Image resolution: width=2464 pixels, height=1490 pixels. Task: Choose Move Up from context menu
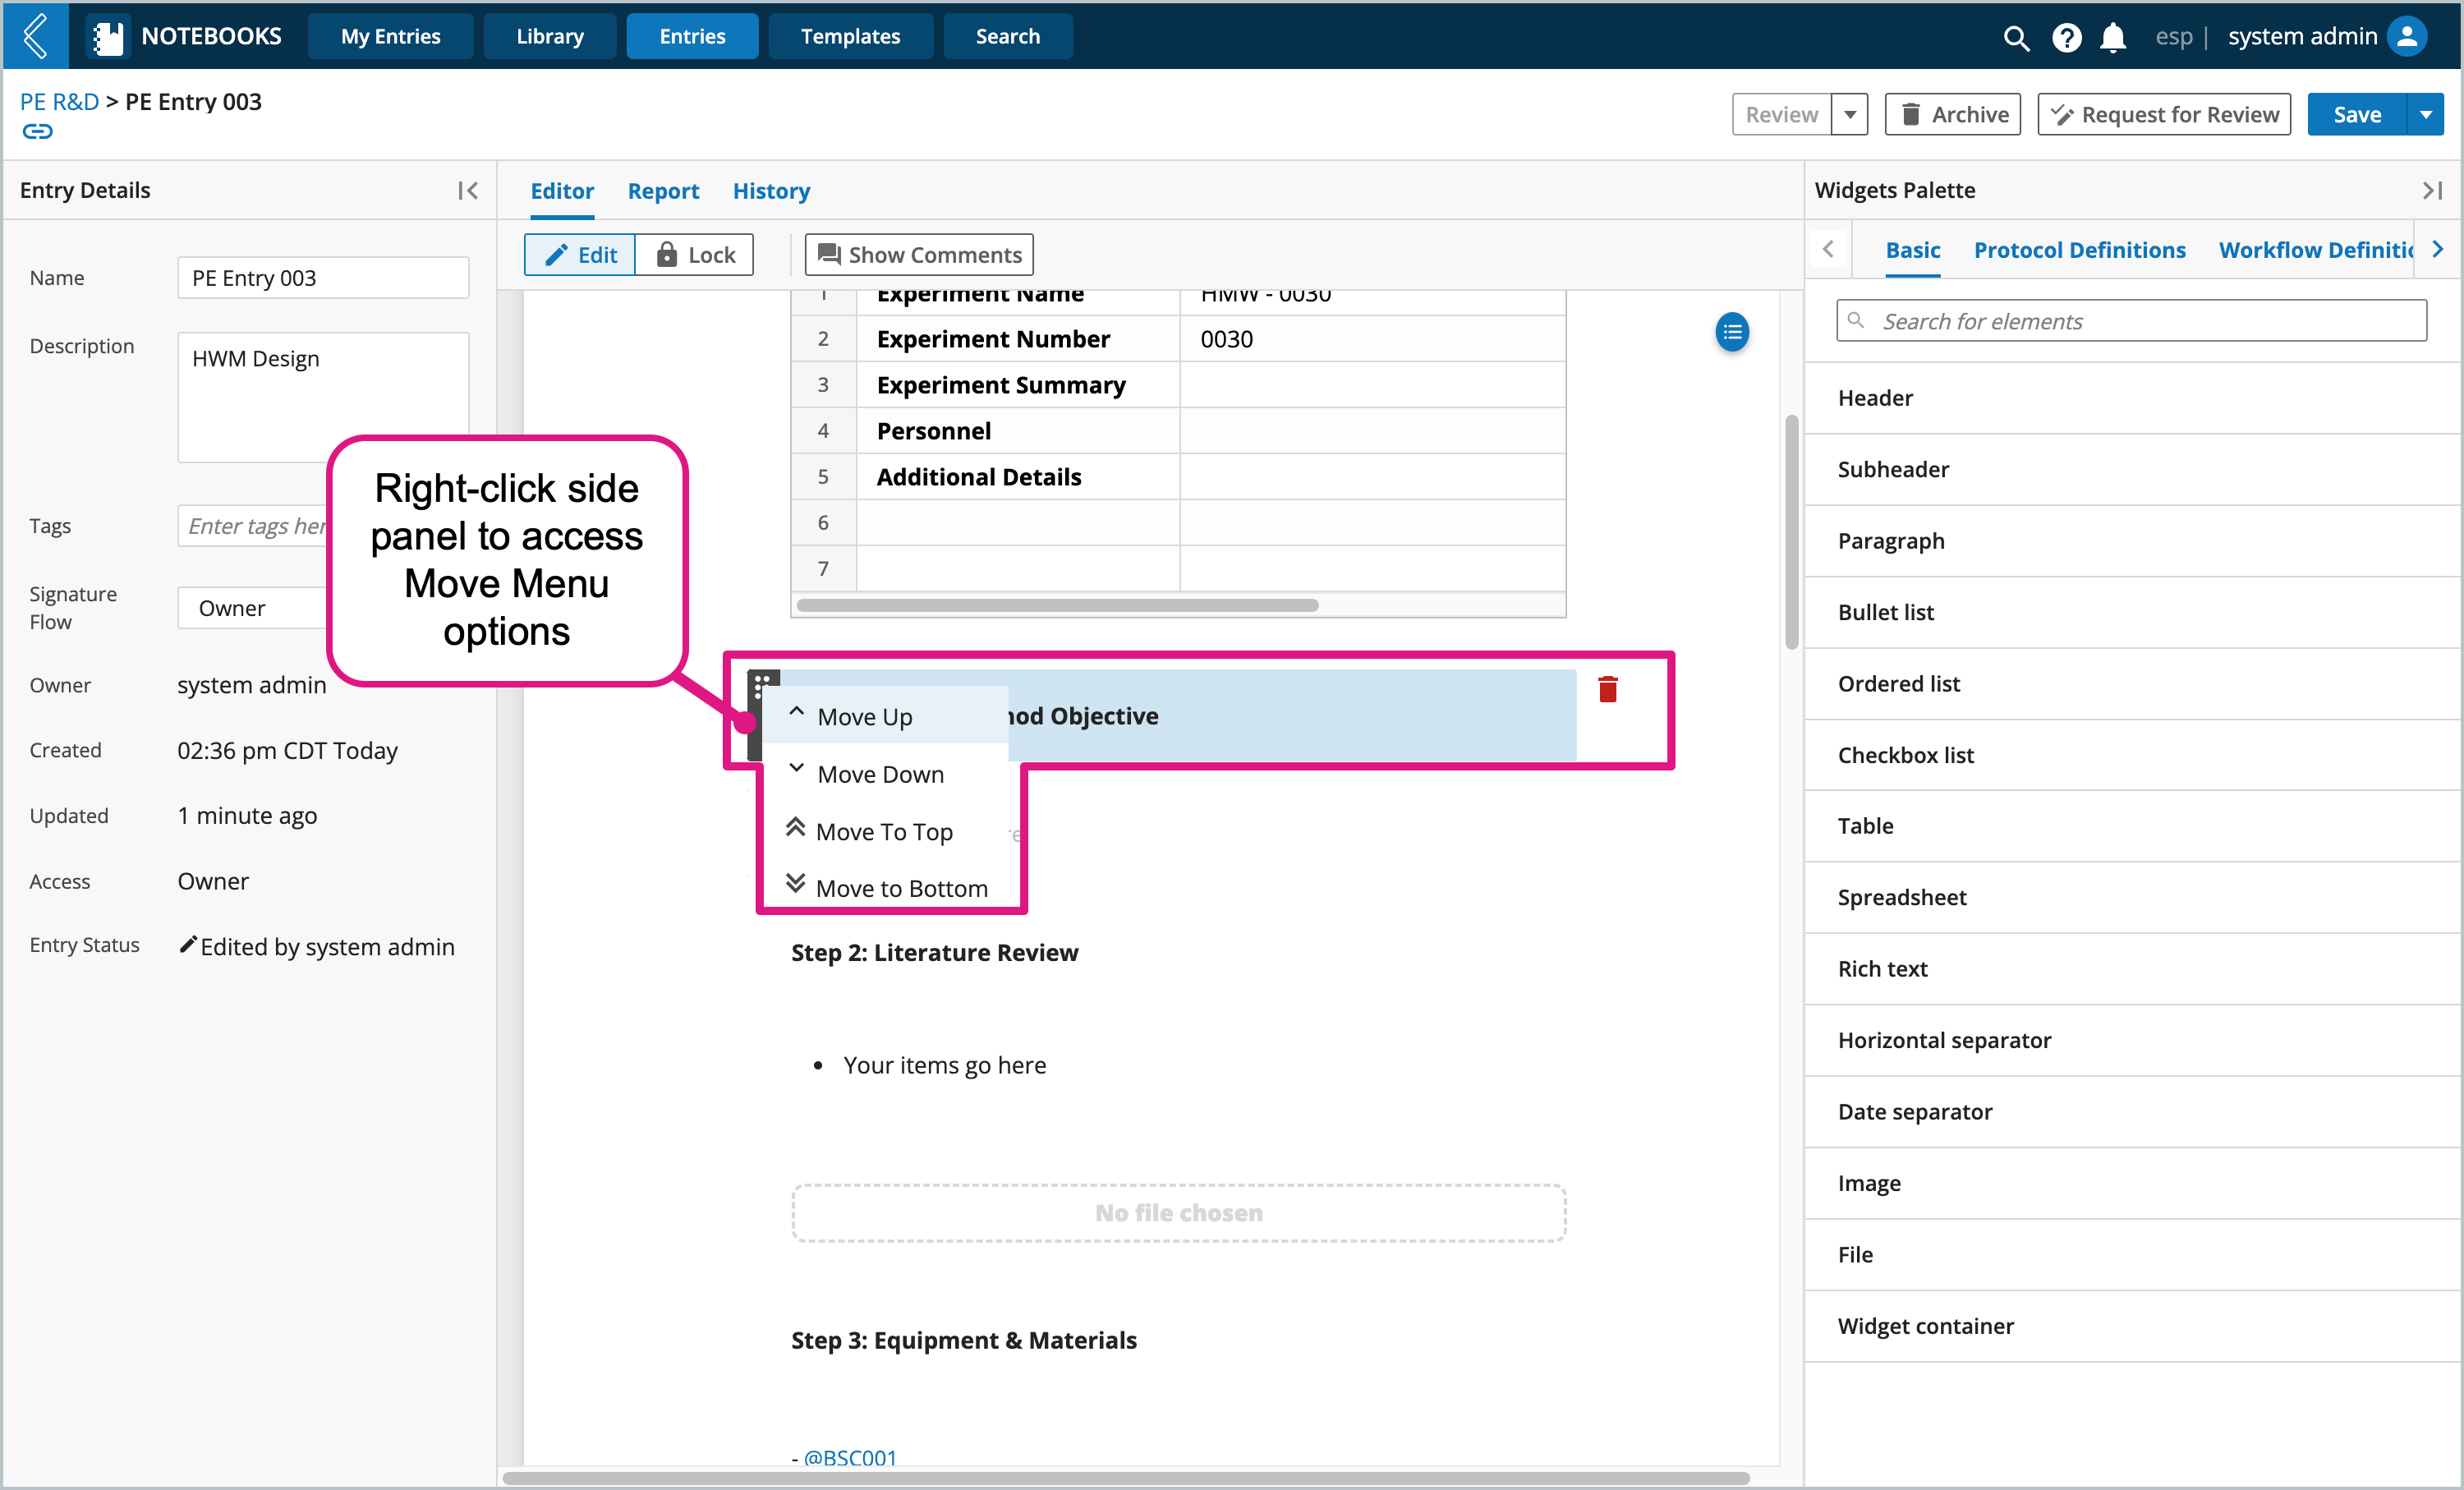coord(886,716)
